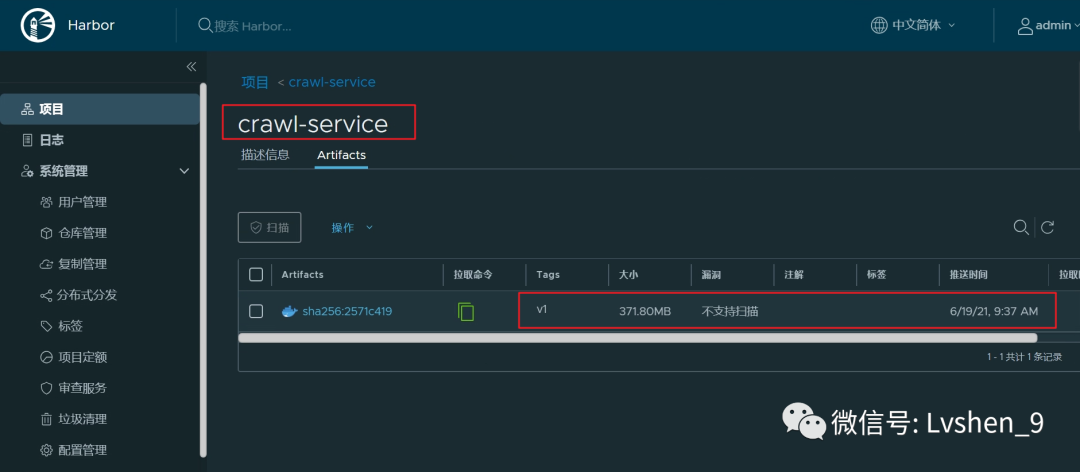
Task: Click the 扫描 scan button
Action: [x=269, y=227]
